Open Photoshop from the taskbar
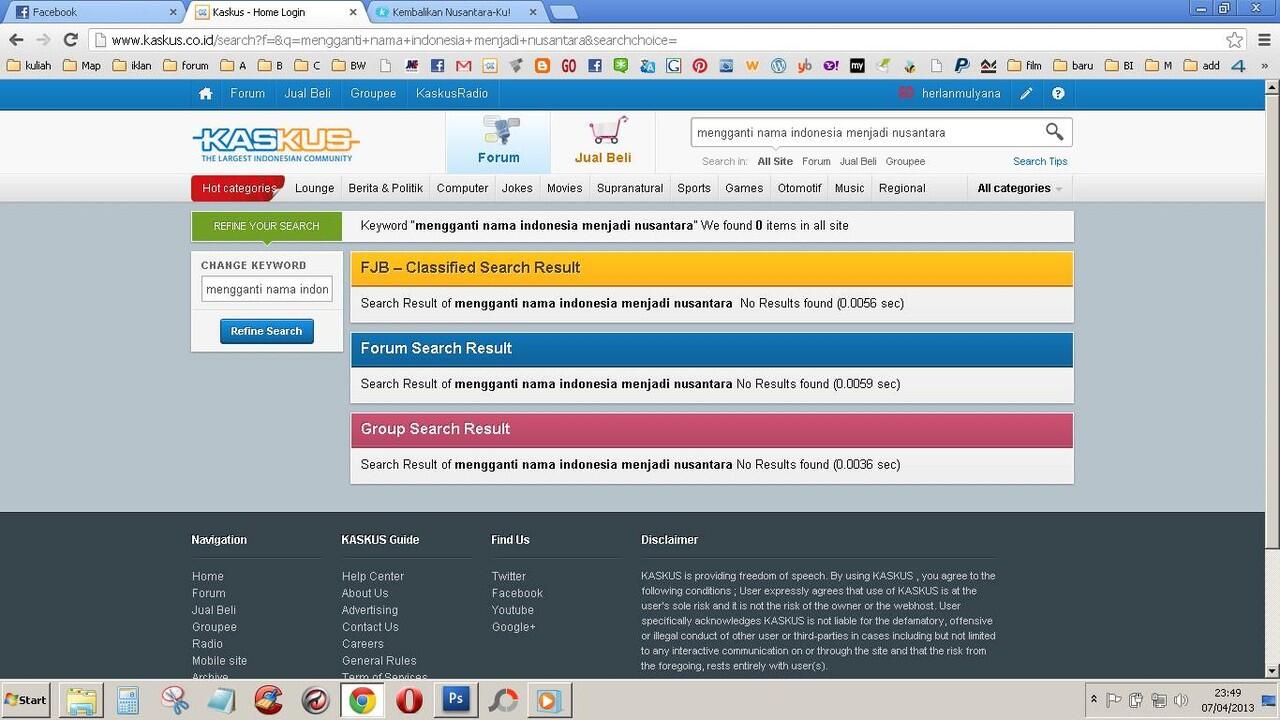The height and width of the screenshot is (720, 1280). pyautogui.click(x=455, y=700)
